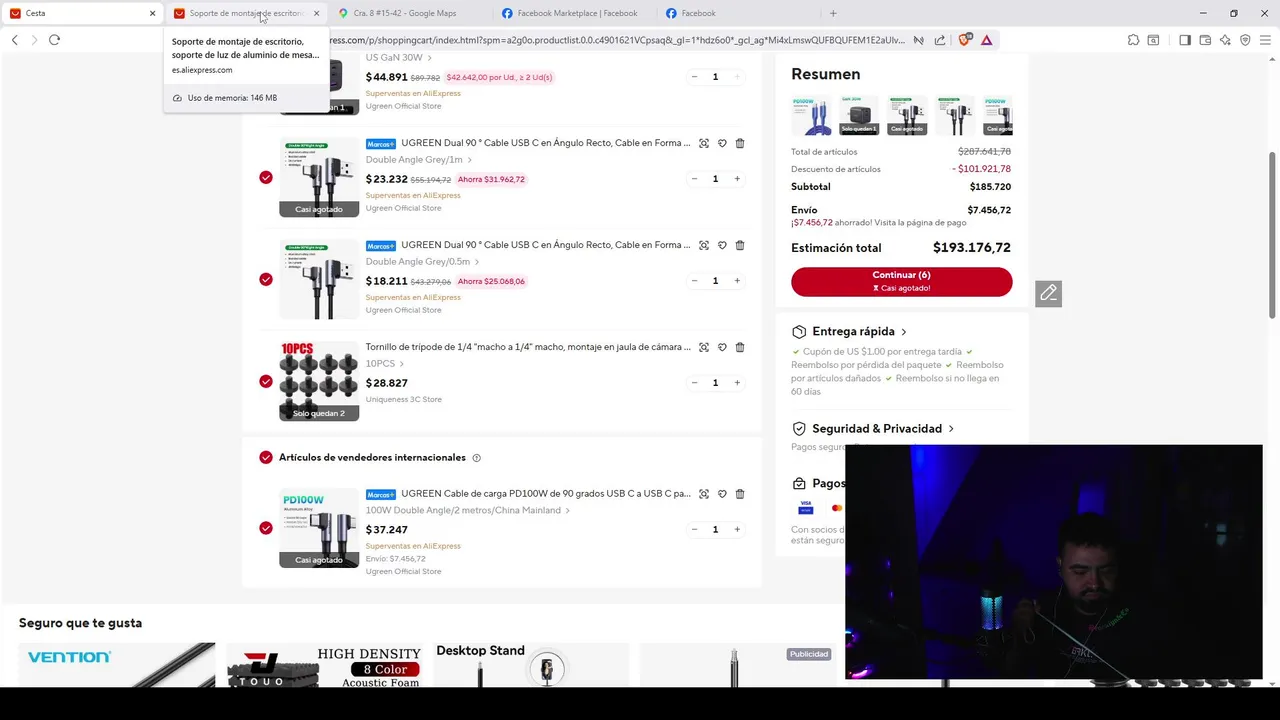Open the Brave Wallet icon
This screenshot has height=720, width=1280.
point(1205,40)
